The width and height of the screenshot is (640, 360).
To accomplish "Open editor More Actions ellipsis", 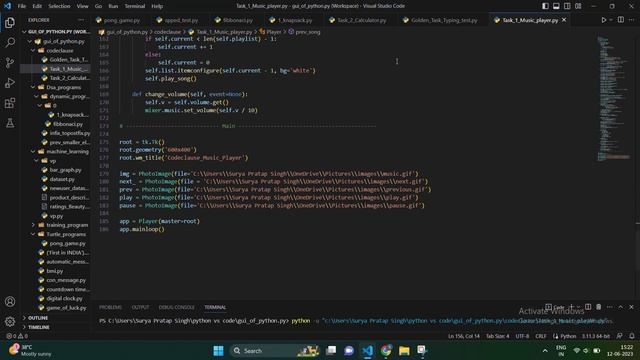I will click(631, 20).
